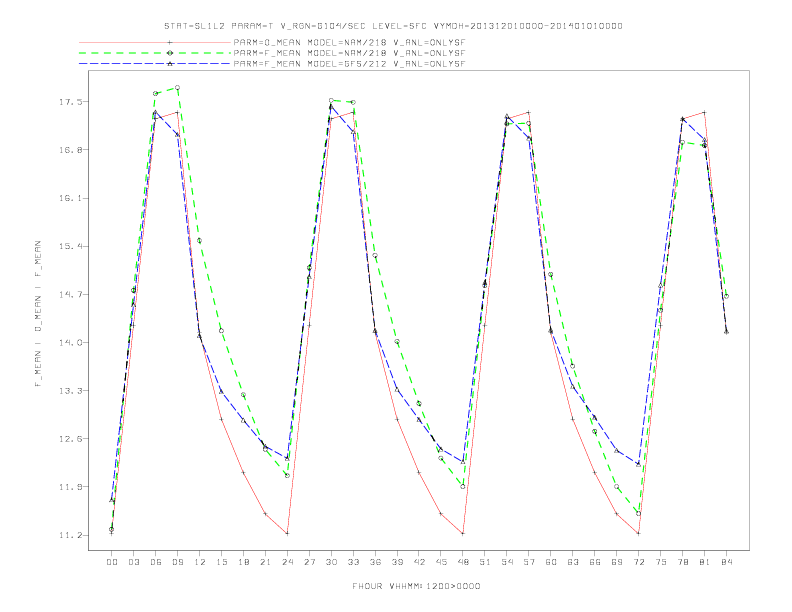Click x-axis forecast hour label 24
Screen dimensions: 792x612
coord(287,562)
